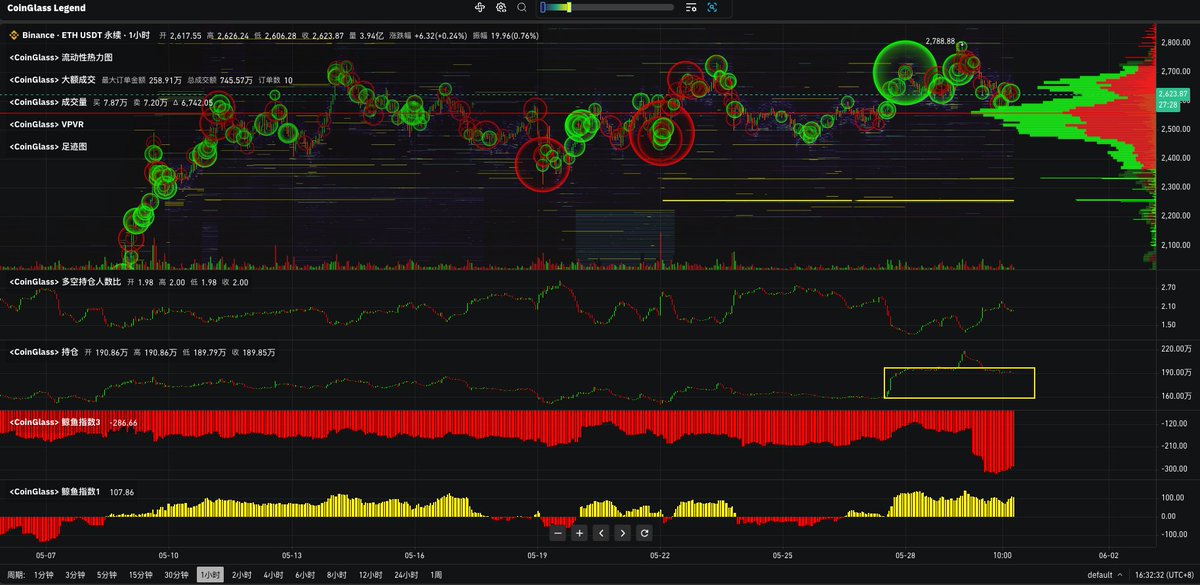Switch to the 6小时 timeframe
Viewport: 1200px width, 585px height.
305,575
